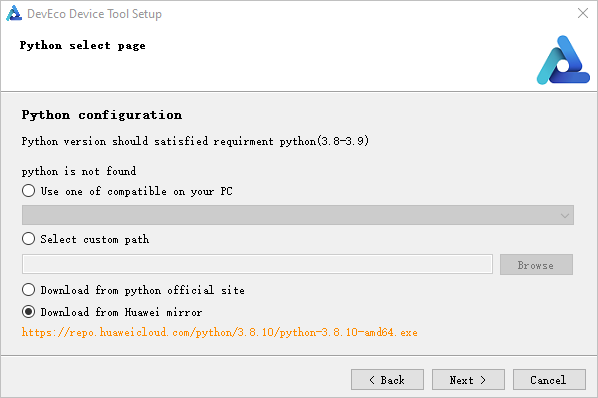The image size is (598, 398).
Task: Proceed with the Next button
Action: pos(468,380)
